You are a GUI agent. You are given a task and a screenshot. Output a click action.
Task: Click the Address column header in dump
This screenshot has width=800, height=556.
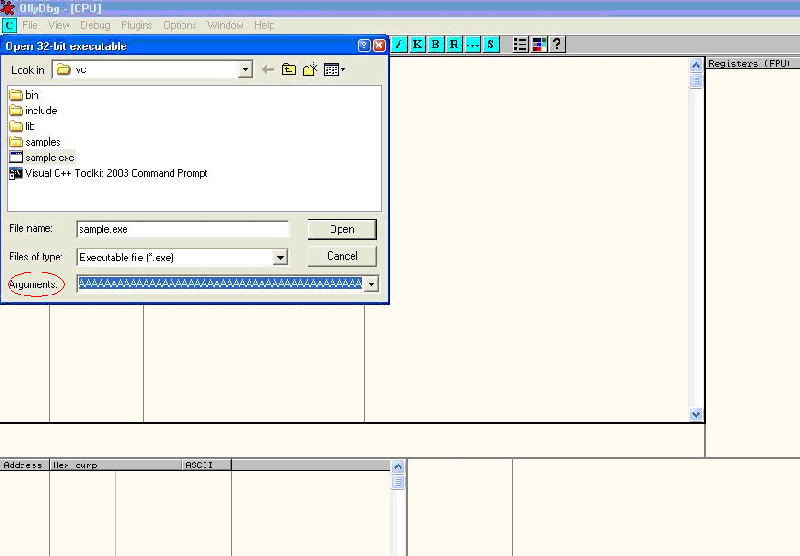point(24,465)
